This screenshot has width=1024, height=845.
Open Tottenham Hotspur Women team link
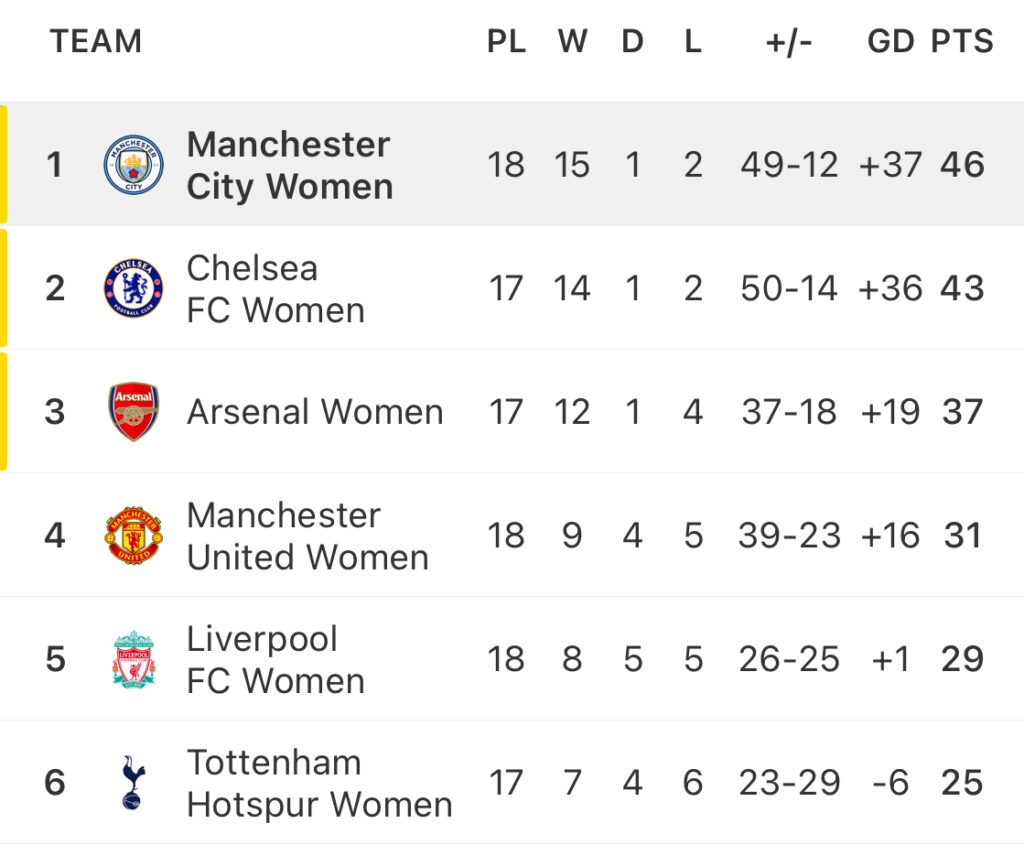pyautogui.click(x=319, y=783)
